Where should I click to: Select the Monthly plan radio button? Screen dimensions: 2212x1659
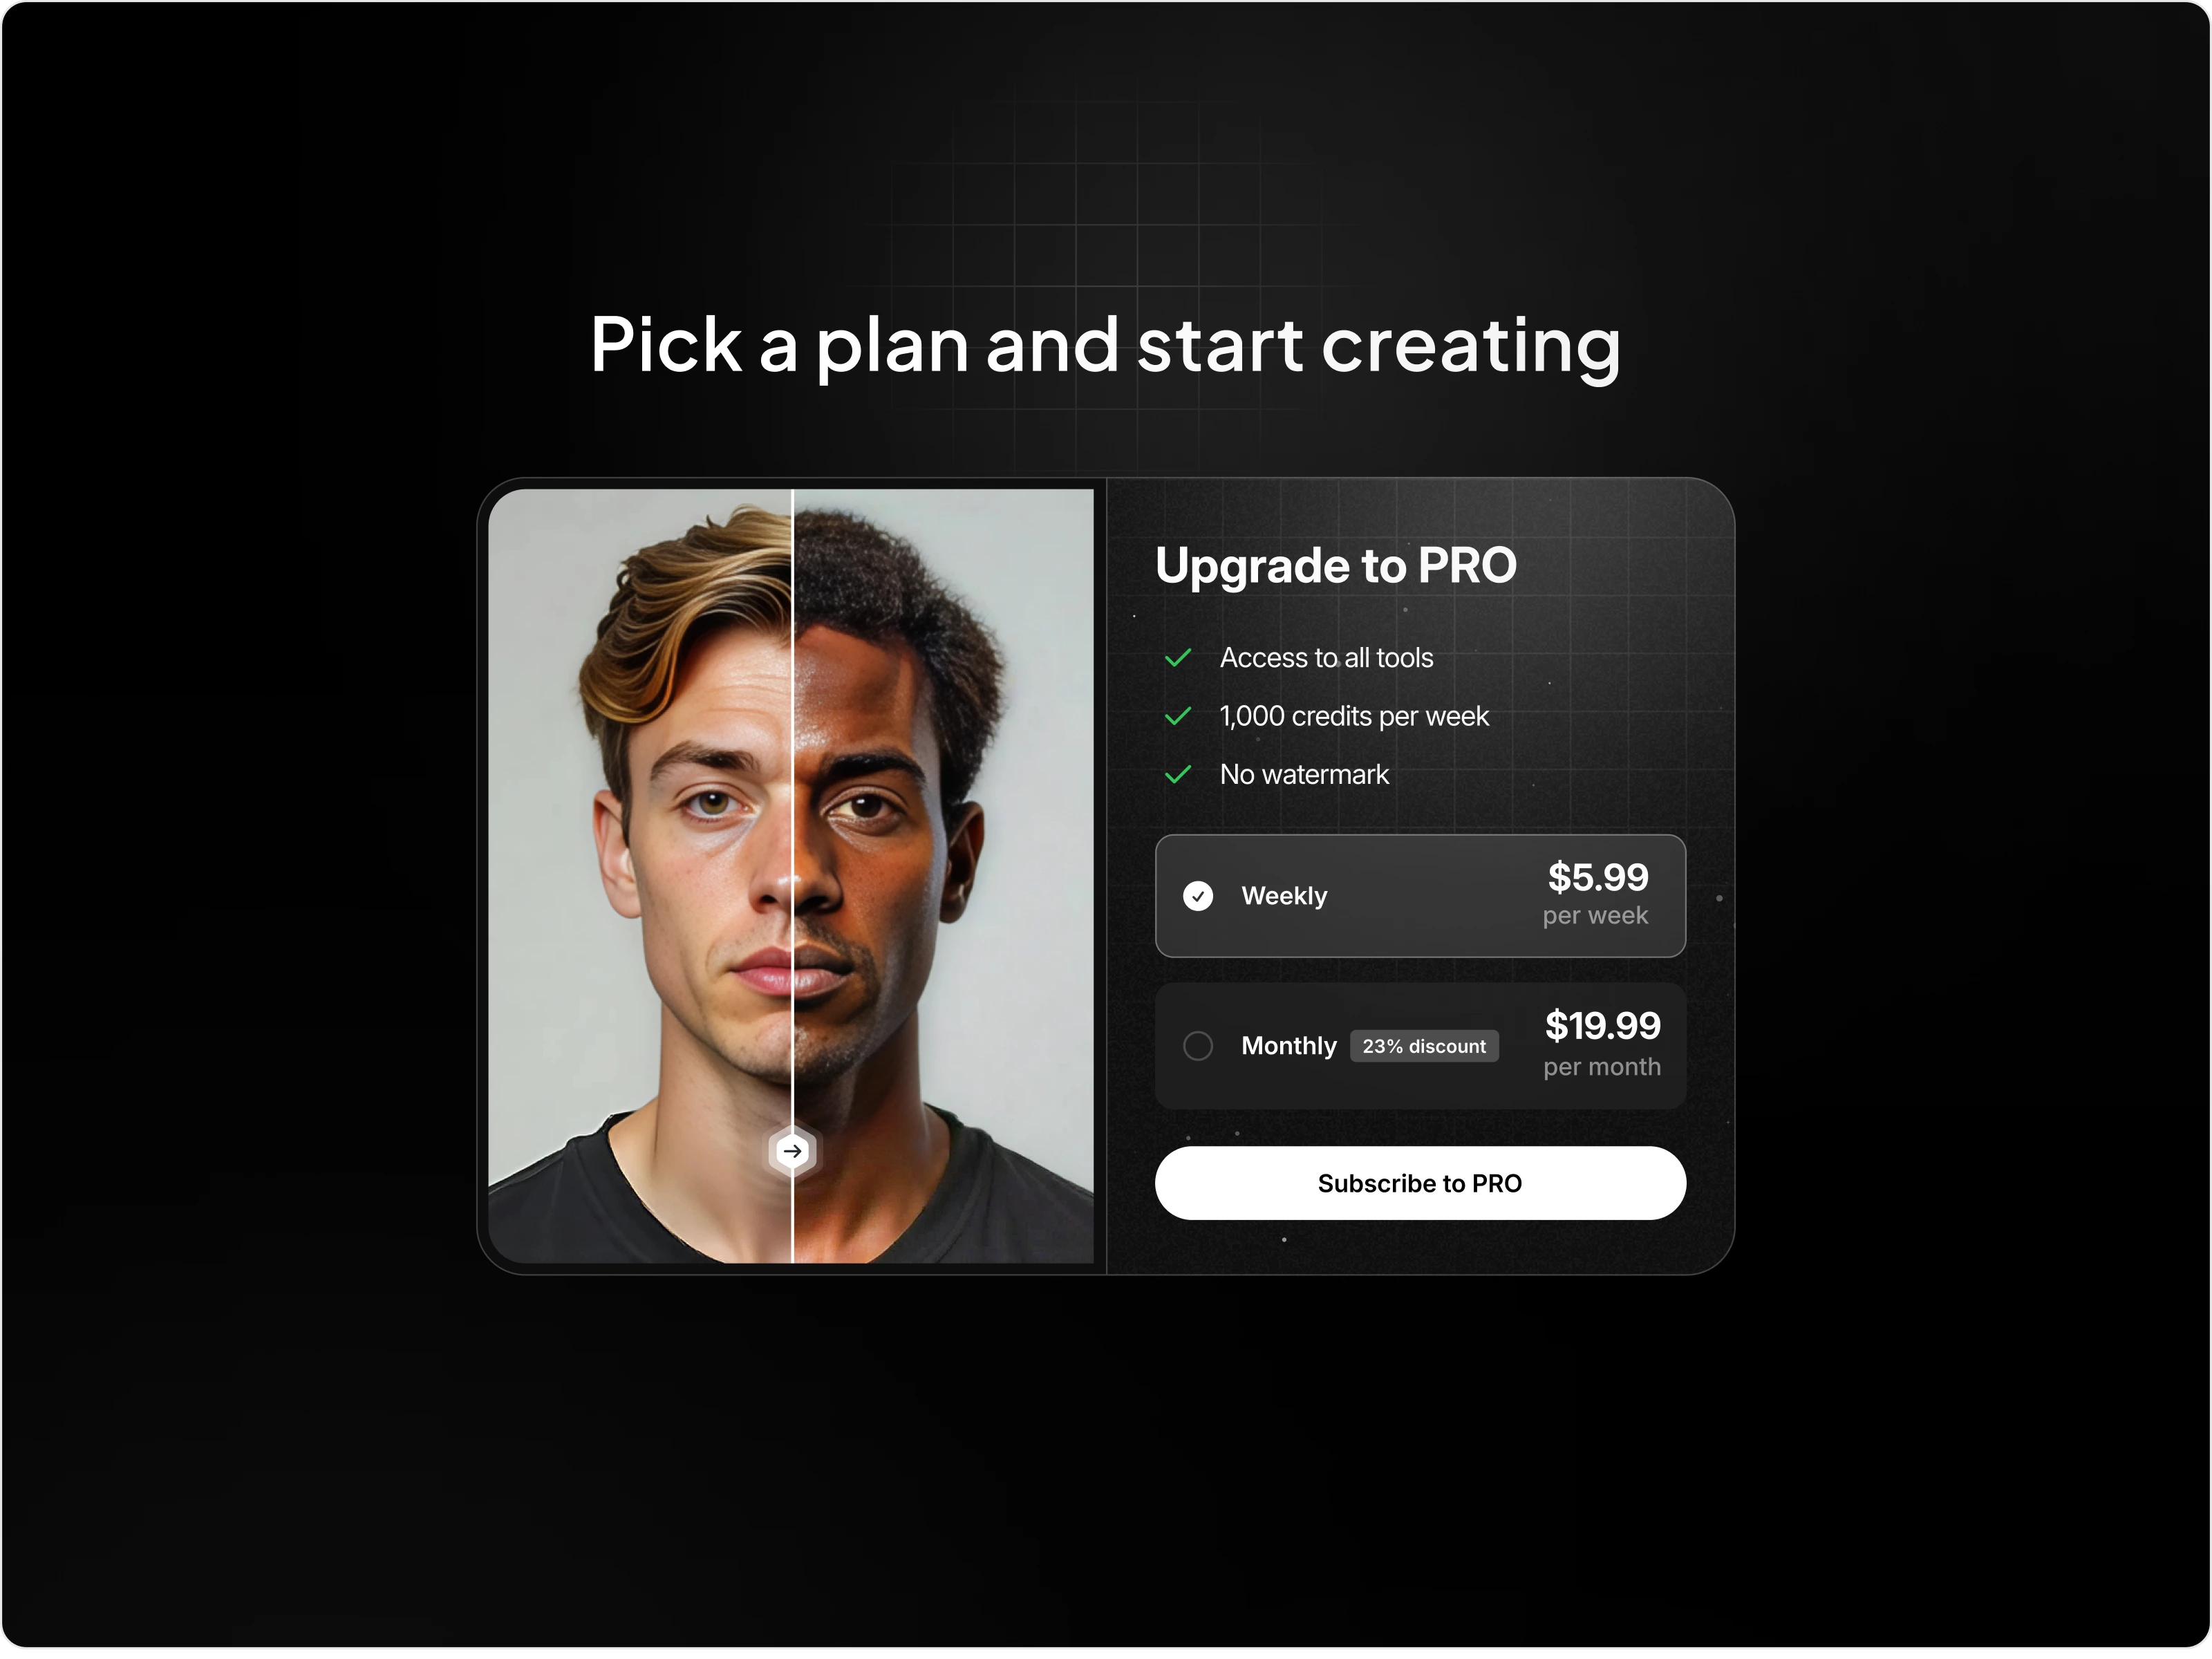[1198, 1046]
